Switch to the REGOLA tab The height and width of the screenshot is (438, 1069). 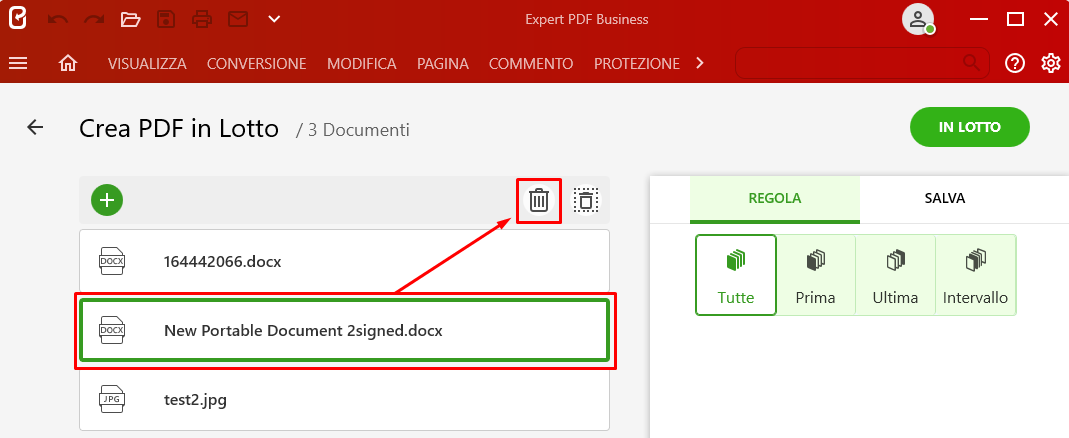click(x=774, y=199)
